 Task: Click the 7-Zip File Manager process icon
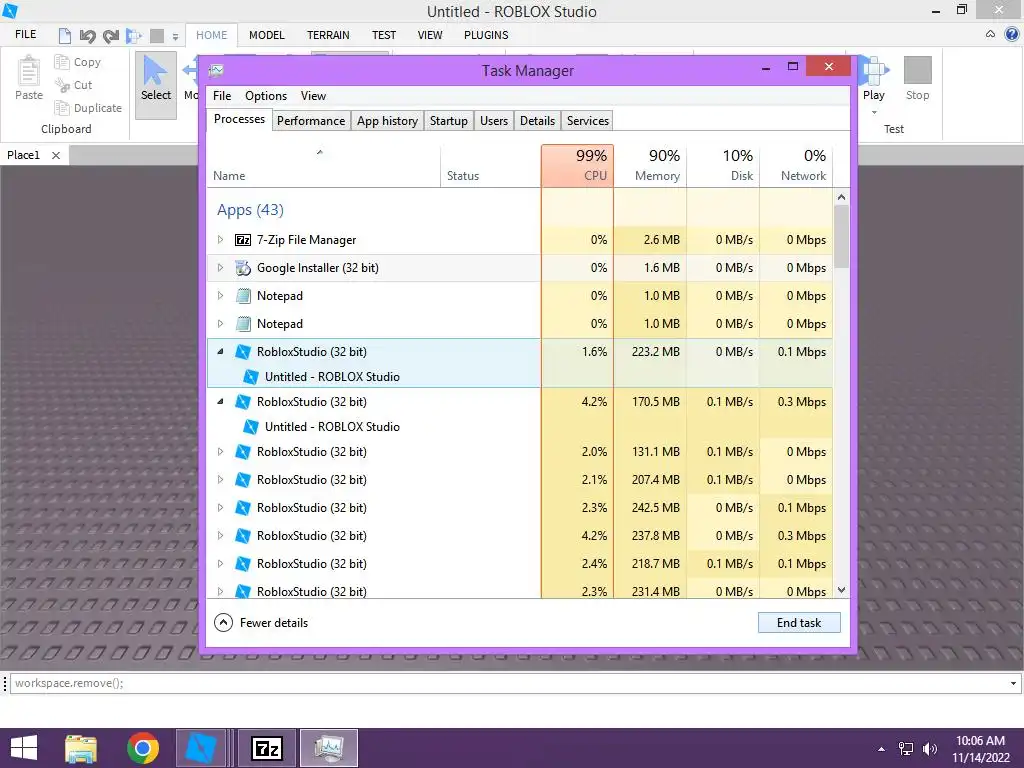[243, 240]
